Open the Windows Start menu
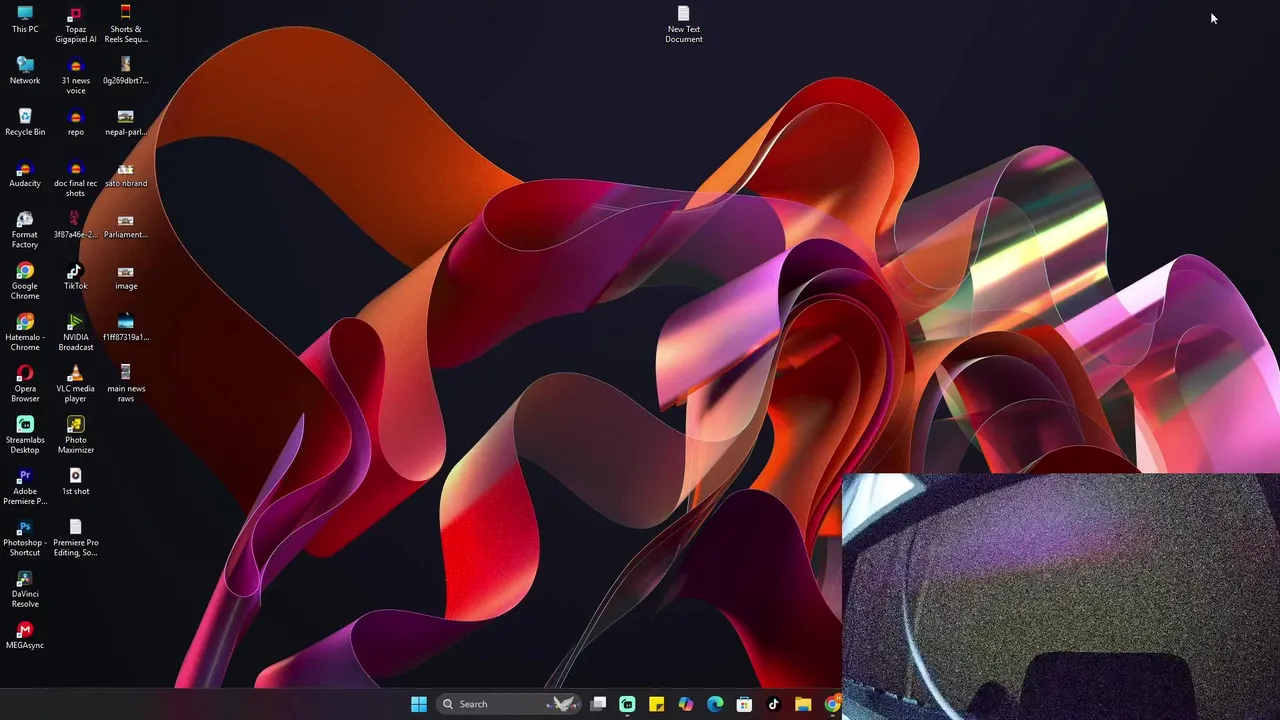 coord(419,704)
